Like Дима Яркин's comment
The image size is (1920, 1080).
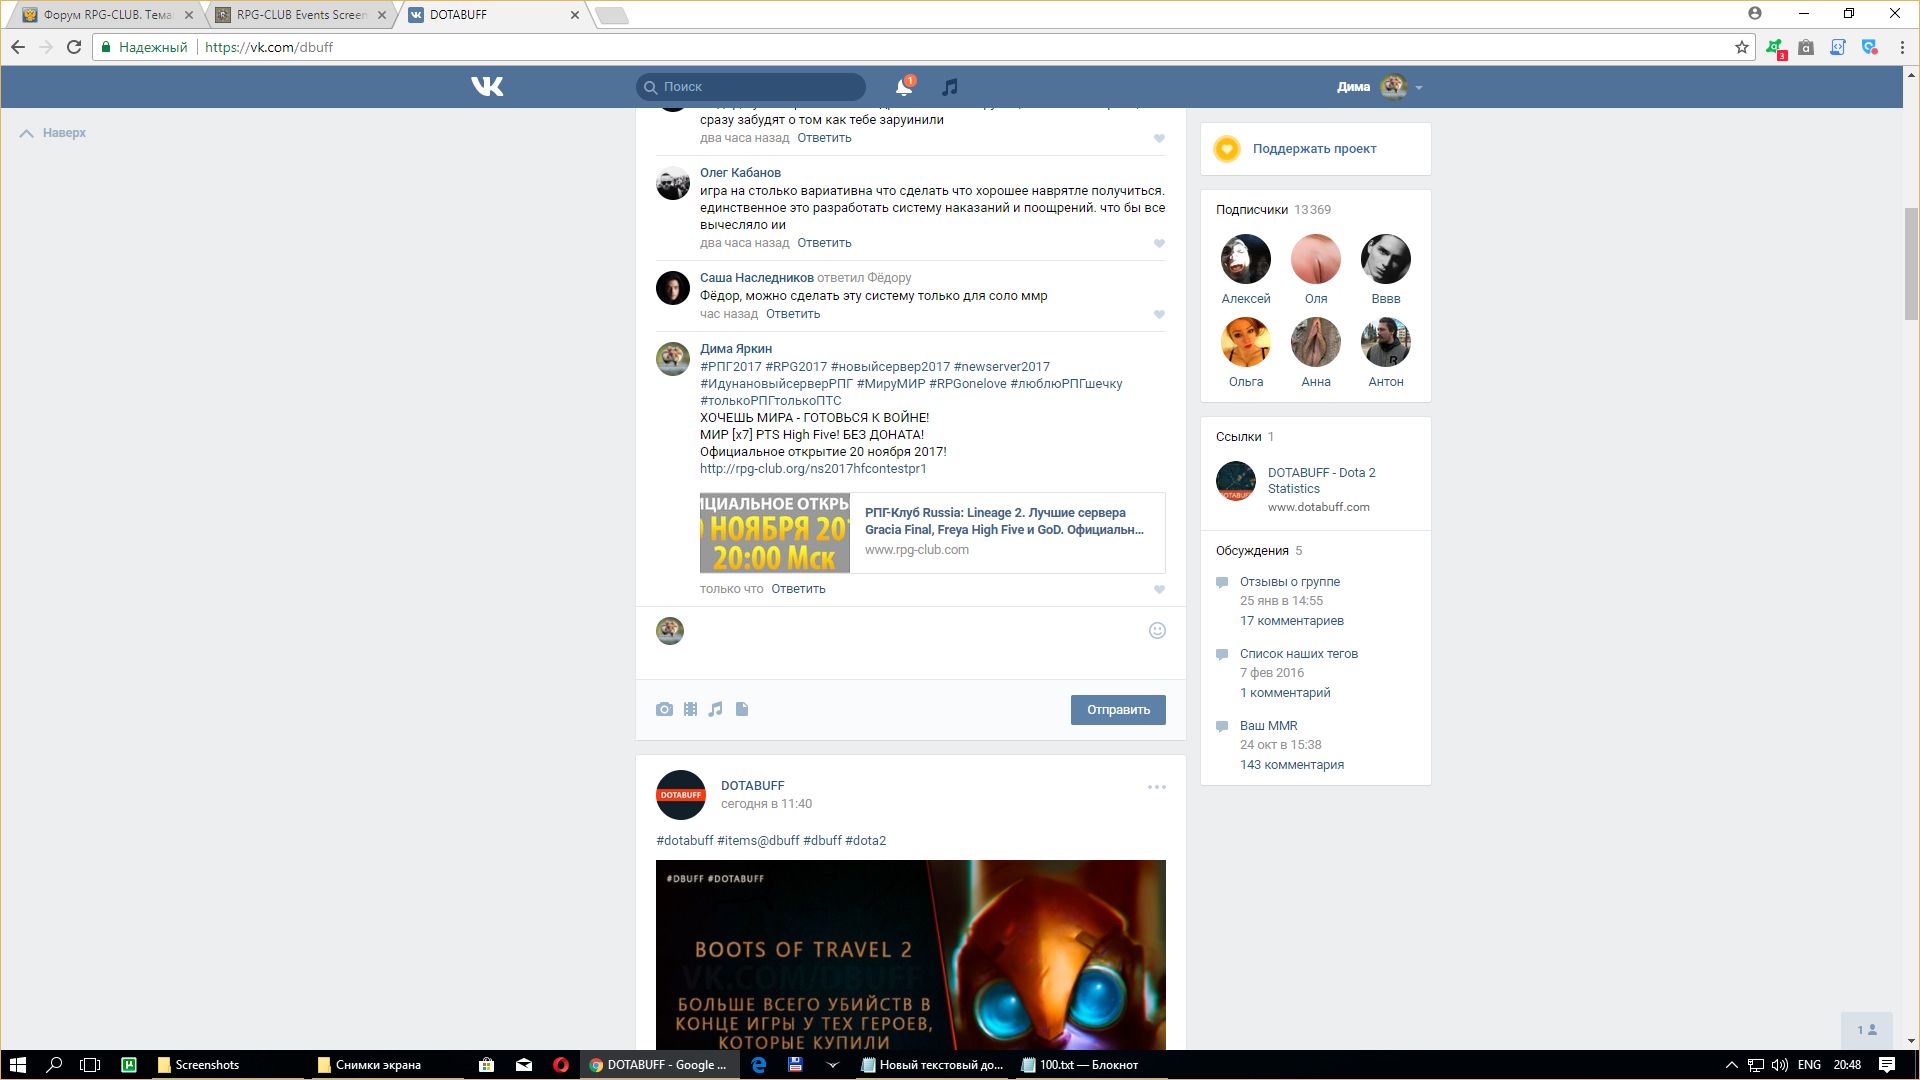pyautogui.click(x=1159, y=589)
